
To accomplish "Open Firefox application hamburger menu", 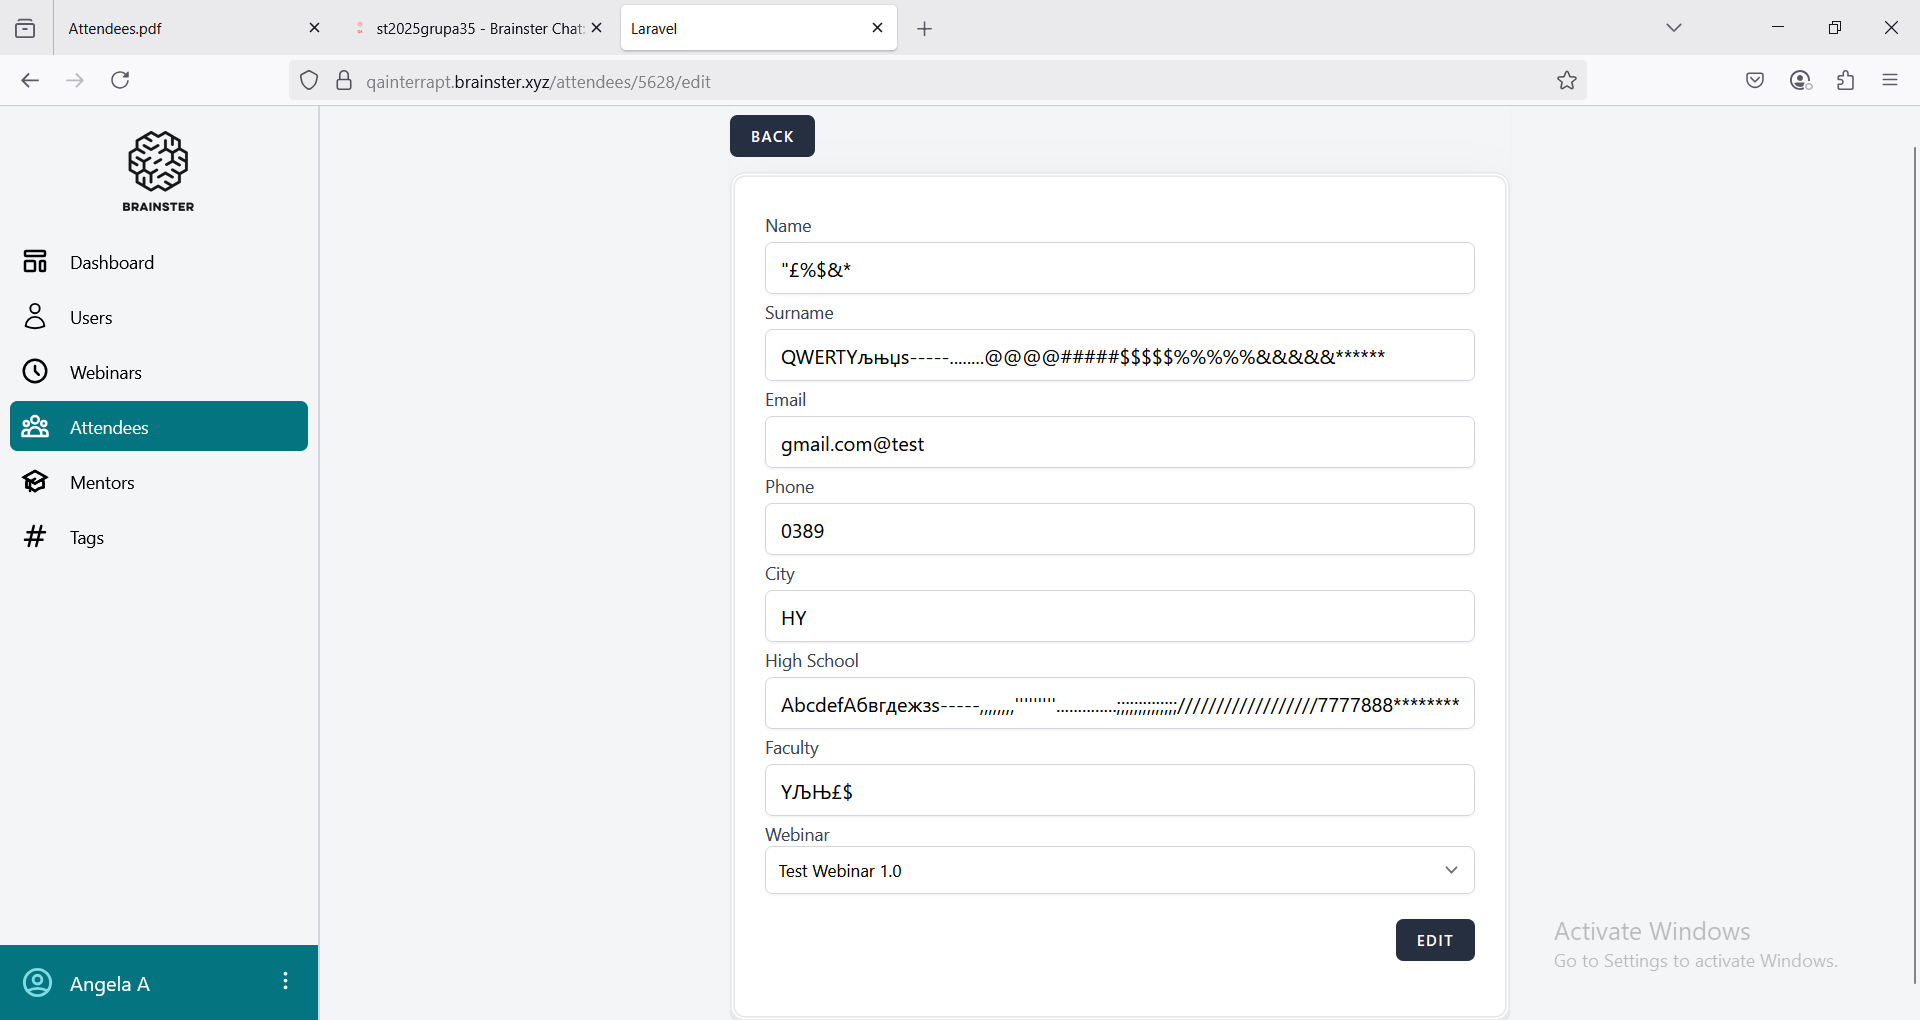I will (1889, 81).
